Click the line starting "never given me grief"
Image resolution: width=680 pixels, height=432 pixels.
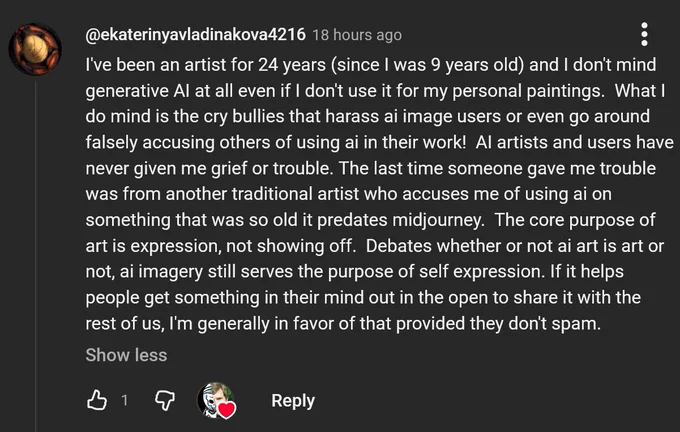(x=370, y=168)
